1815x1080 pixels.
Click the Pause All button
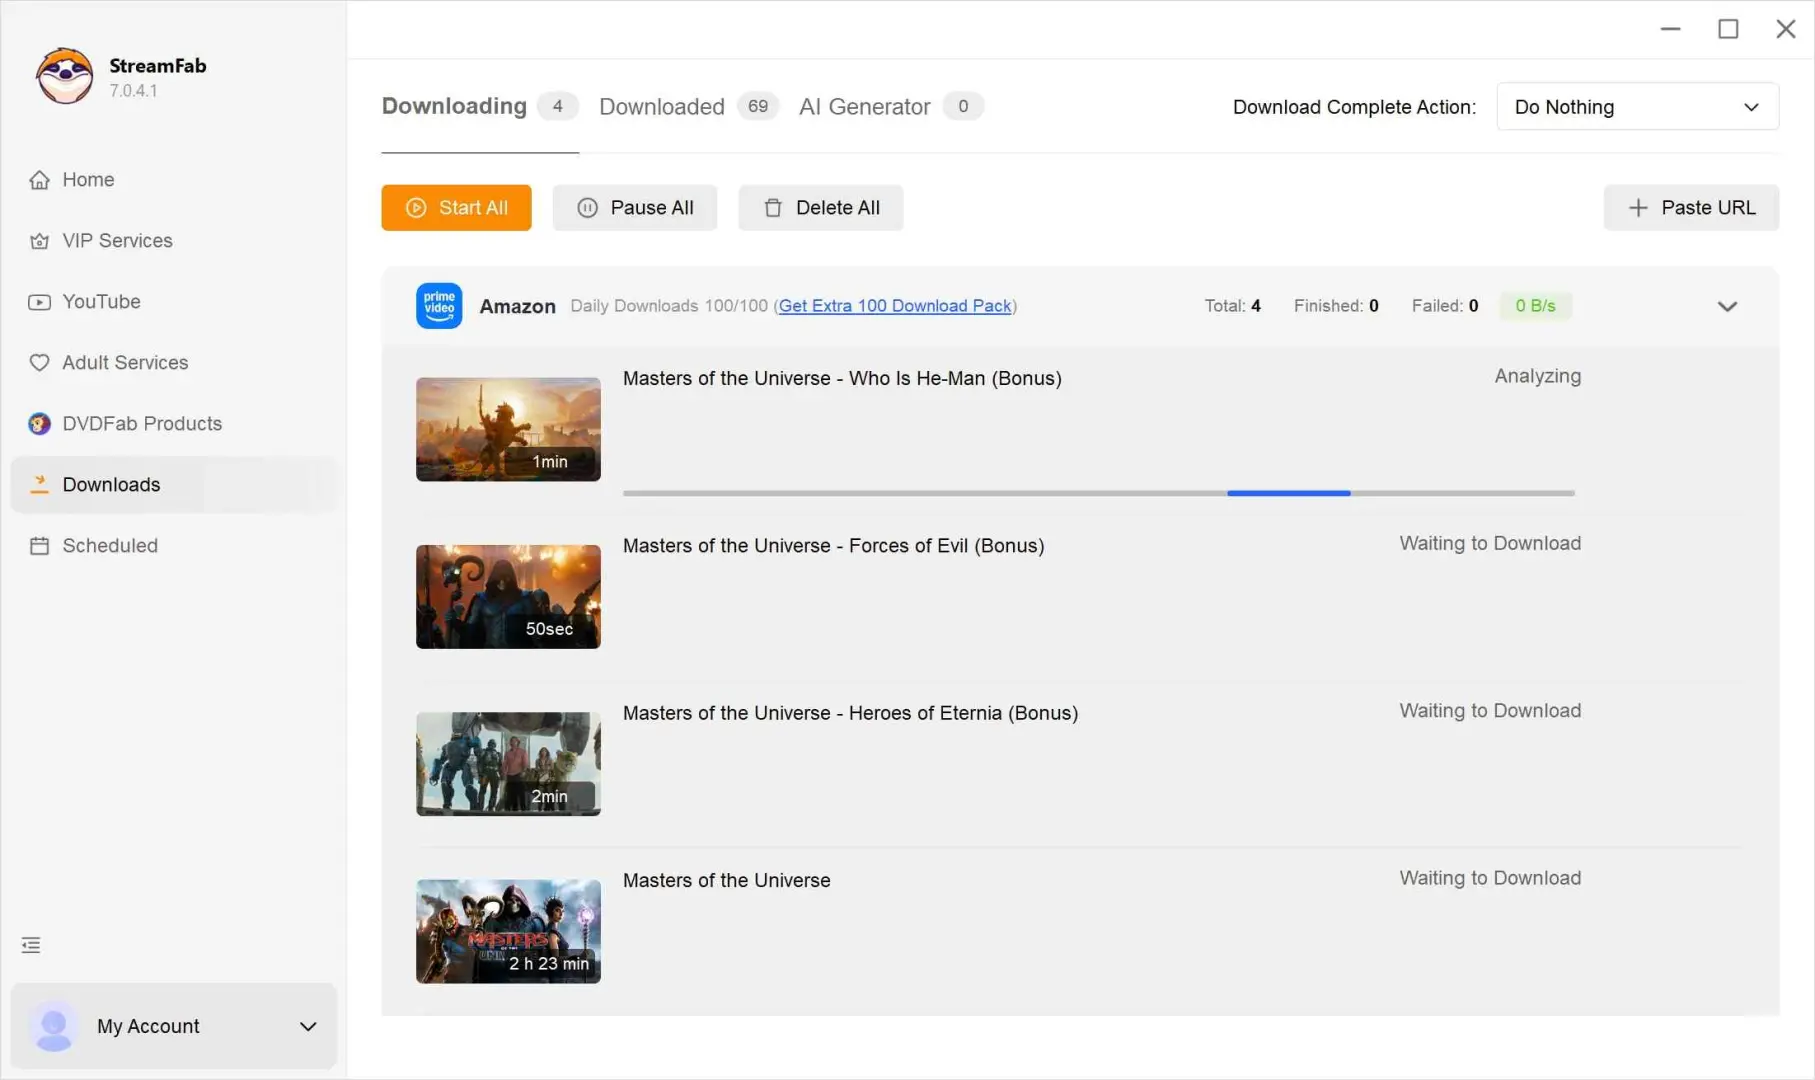click(635, 208)
